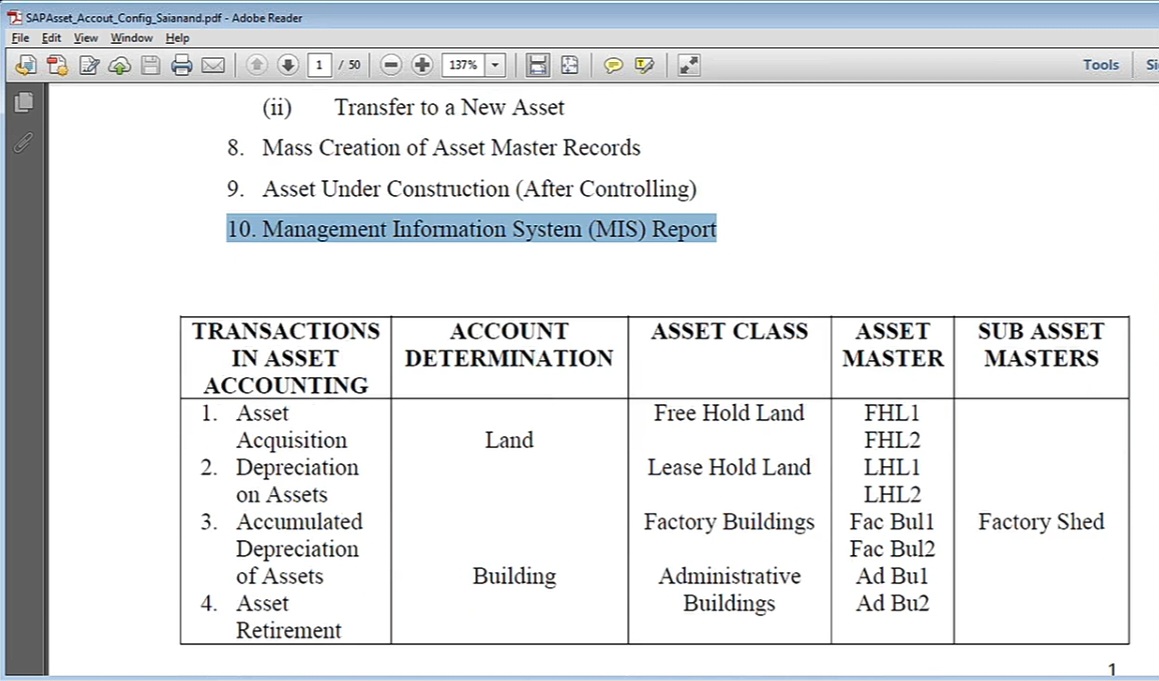This screenshot has height=681, width=1159.
Task: Open the attachments paperclip panel
Action: [x=24, y=141]
